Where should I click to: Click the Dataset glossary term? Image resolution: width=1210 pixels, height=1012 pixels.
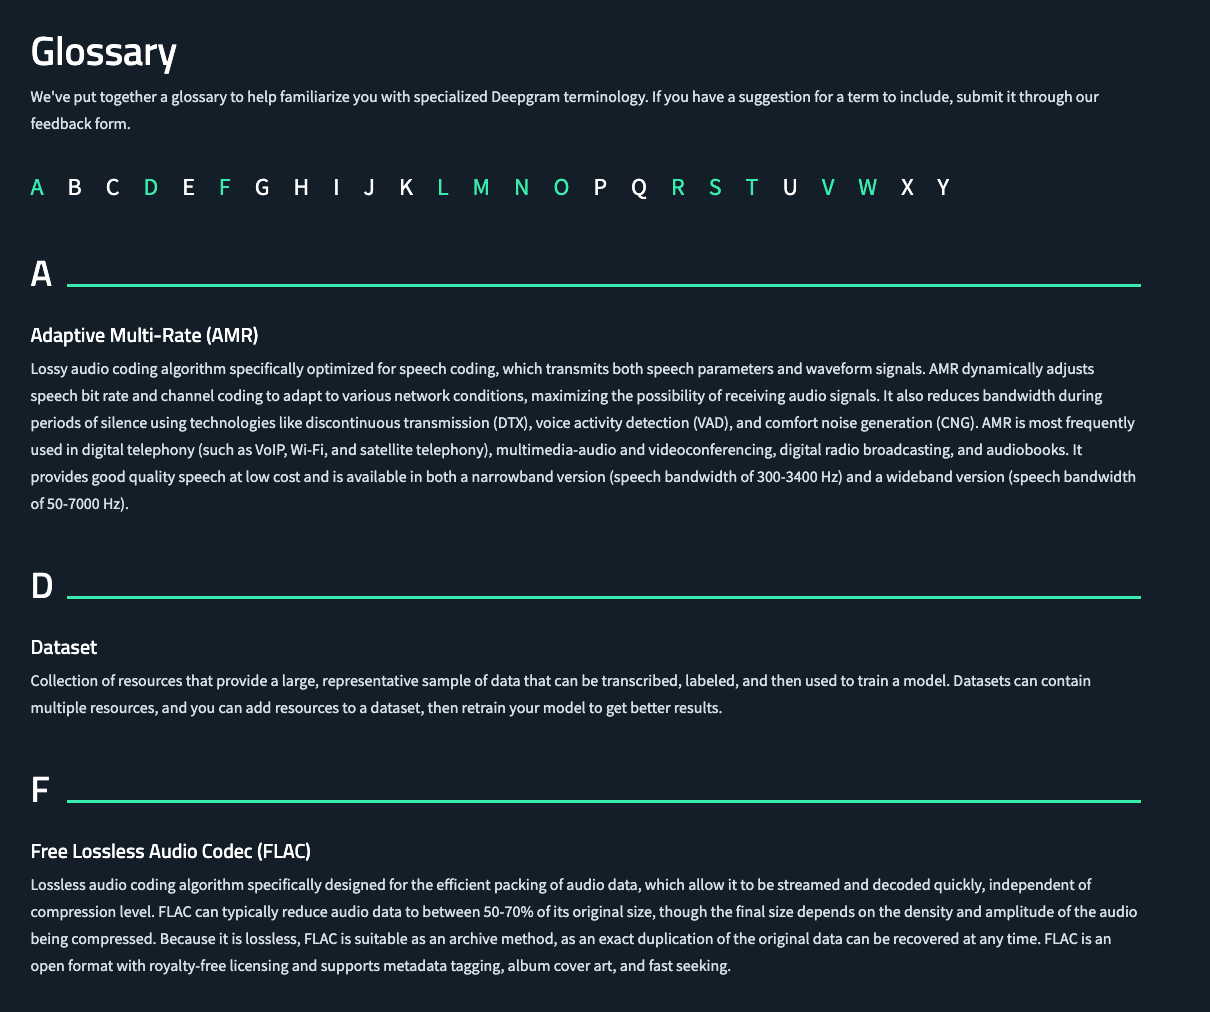click(63, 647)
